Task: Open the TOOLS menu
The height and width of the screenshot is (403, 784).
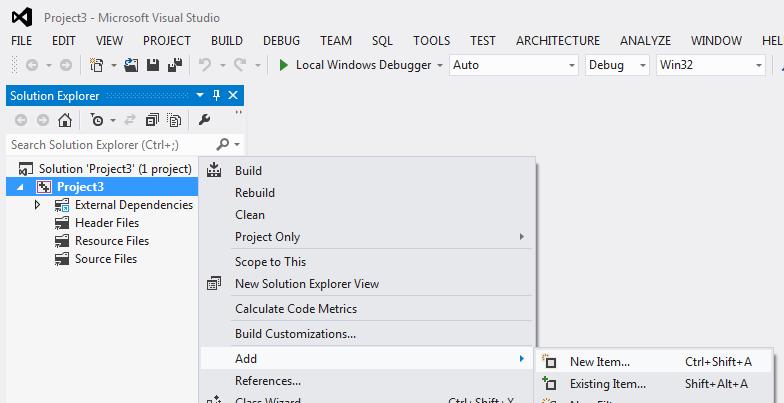Action: click(432, 40)
